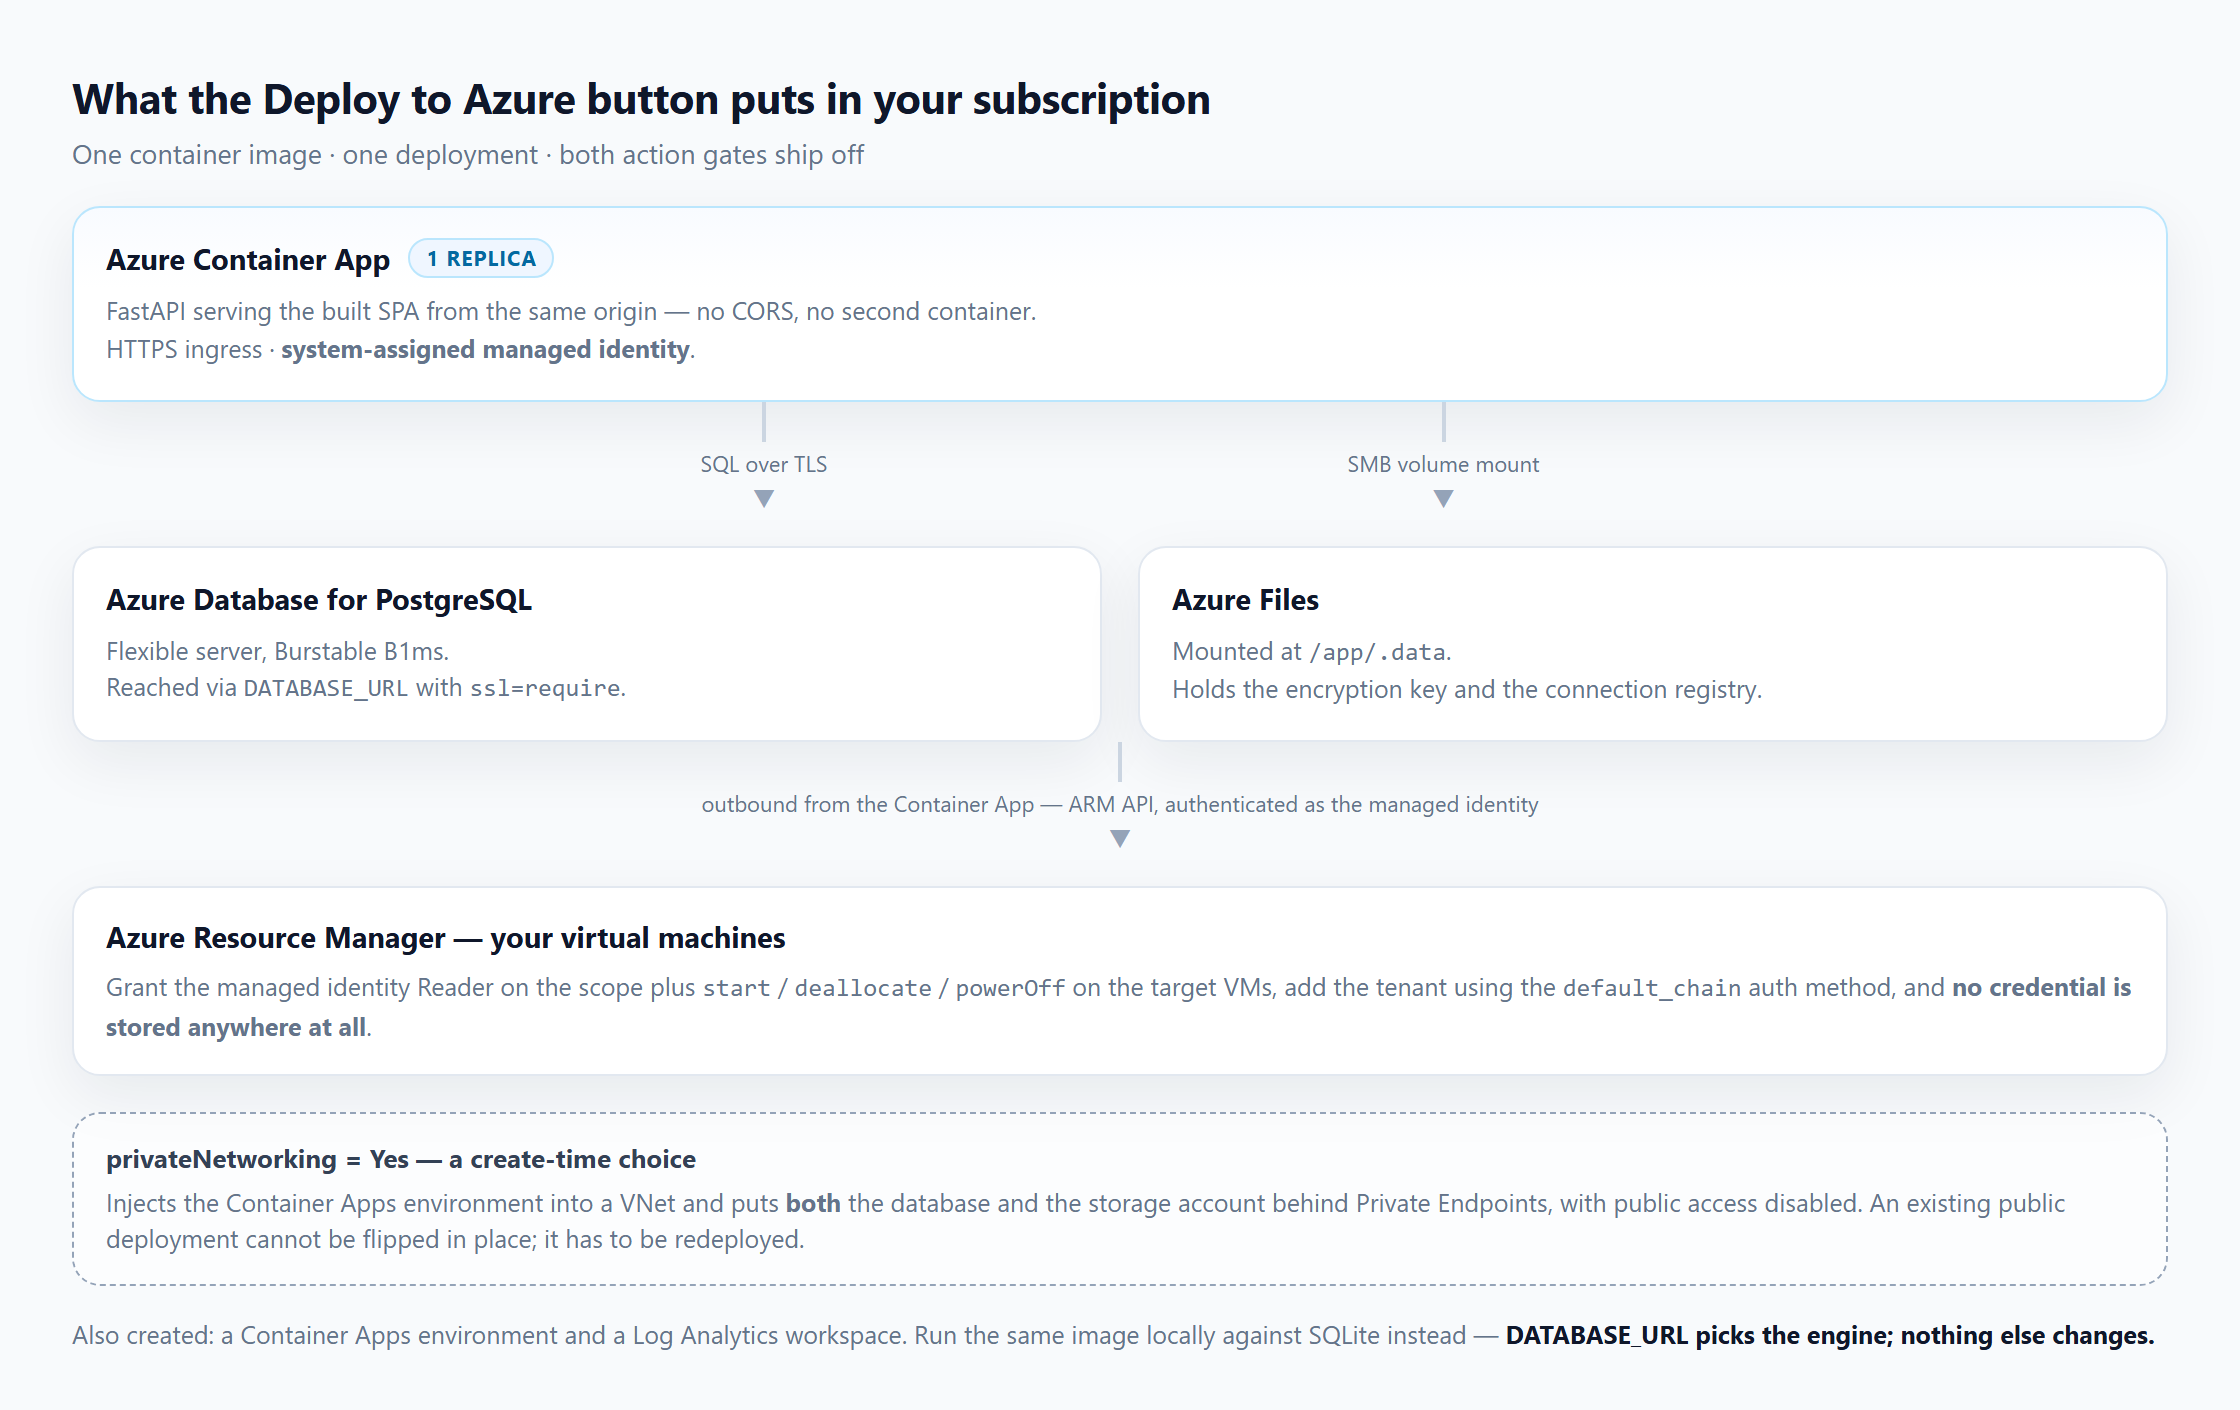Click the "Also created: a Container Apps environment" text
The width and height of the screenshot is (2240, 1410).
489,1335
